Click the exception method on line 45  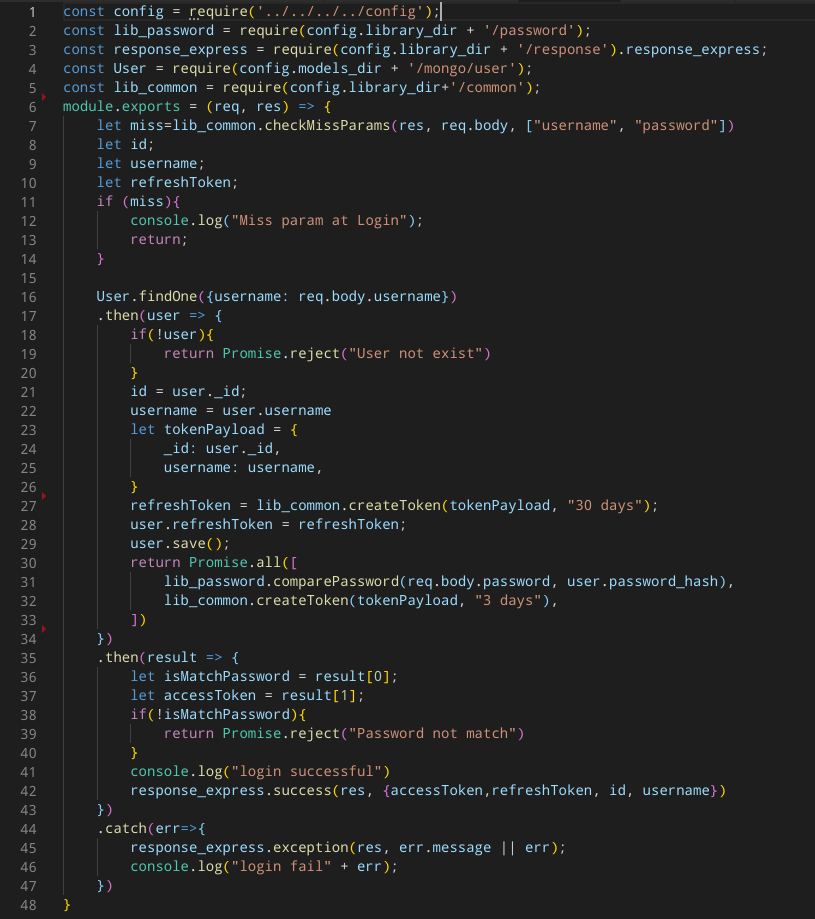[311, 847]
